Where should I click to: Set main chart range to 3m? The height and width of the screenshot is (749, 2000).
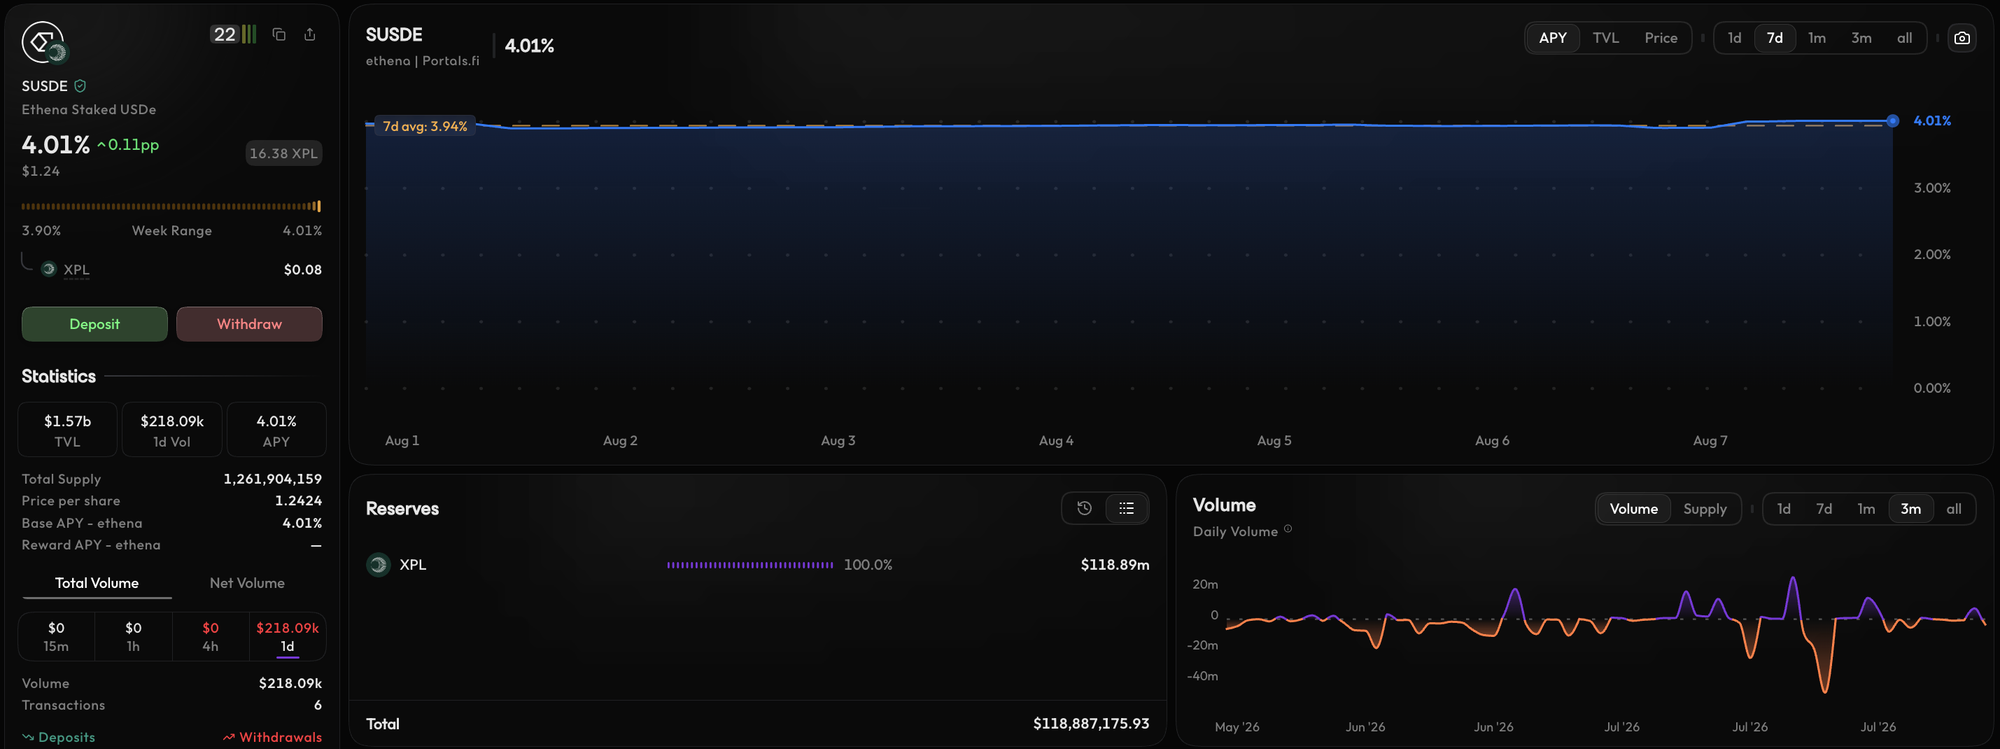point(1861,38)
